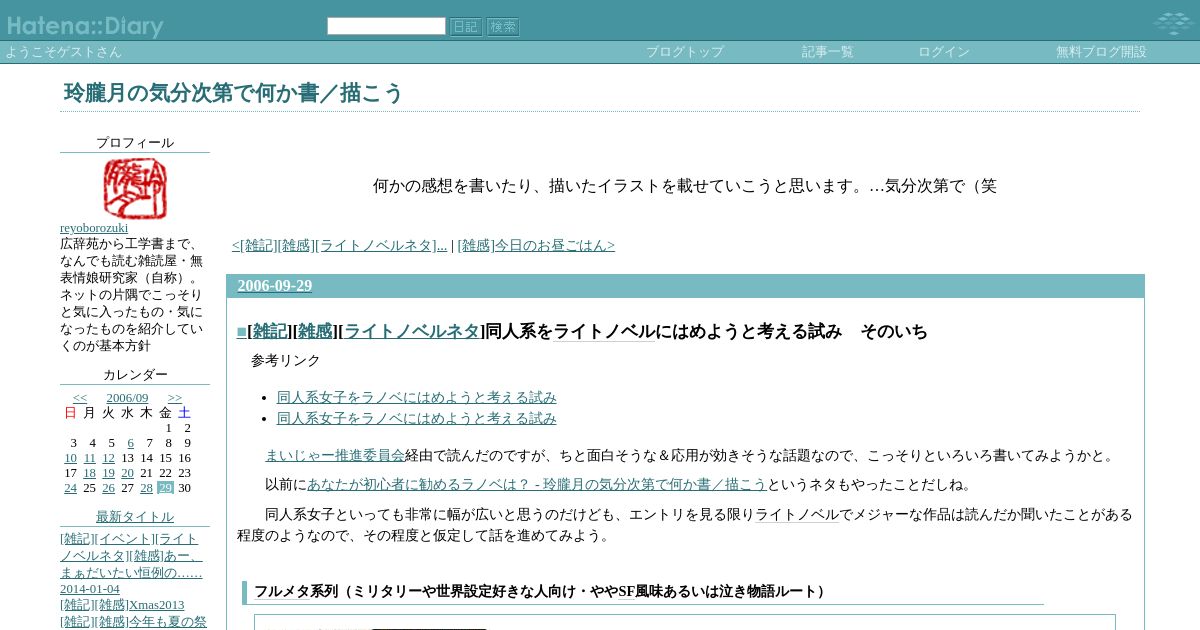Open the second 同人系女子をラノベにはめようと考える試み link
1200x630 pixels.
tap(417, 419)
